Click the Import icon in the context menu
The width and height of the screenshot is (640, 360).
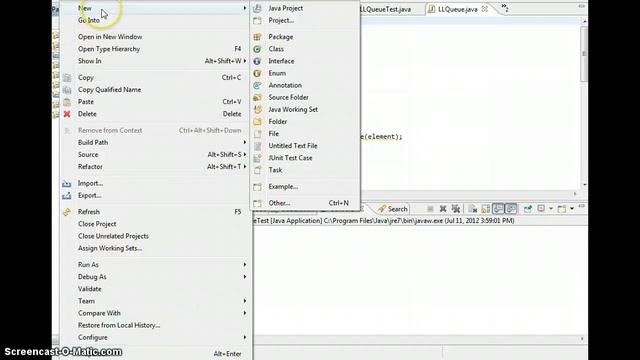(x=67, y=184)
